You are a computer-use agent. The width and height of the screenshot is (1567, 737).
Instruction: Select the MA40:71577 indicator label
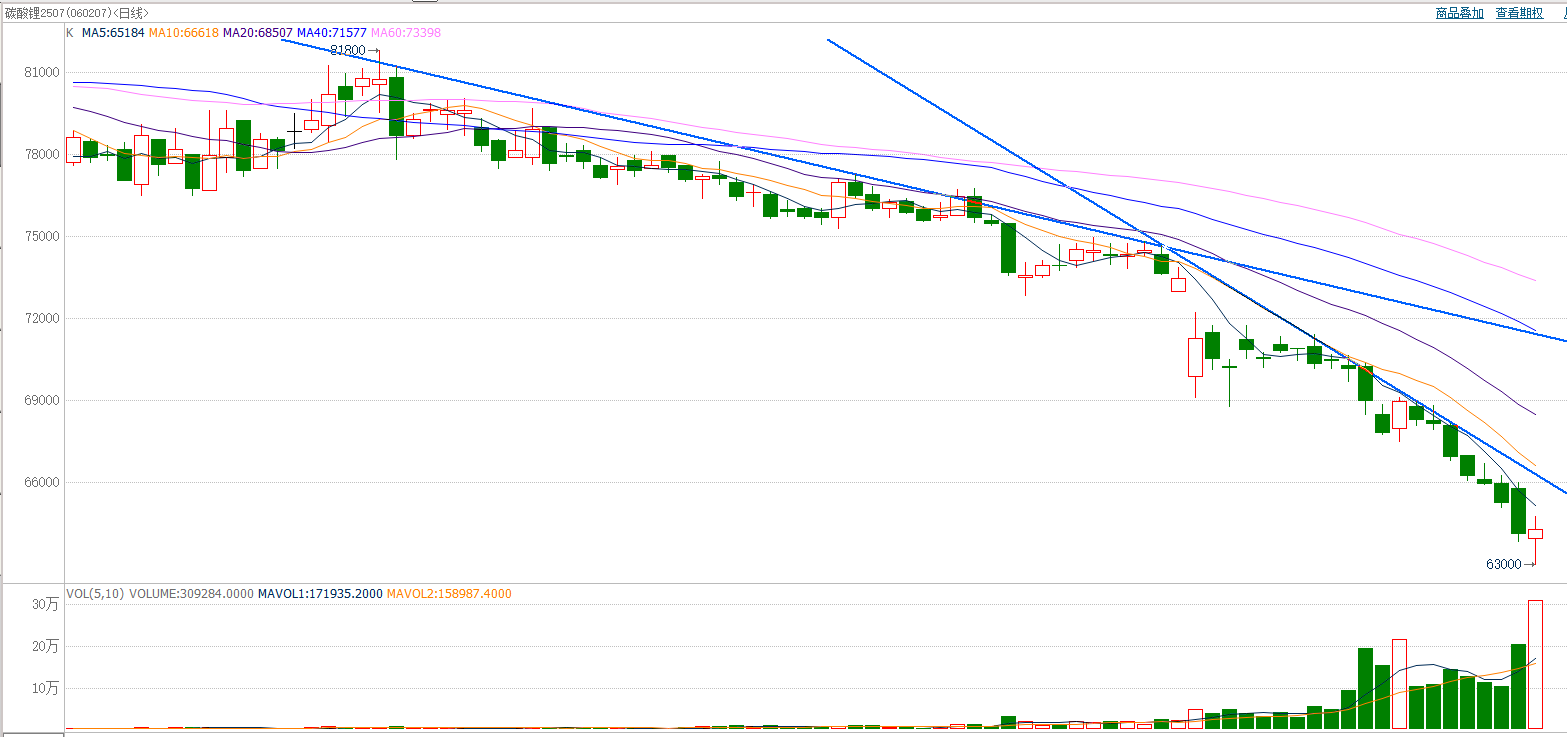coord(330,33)
